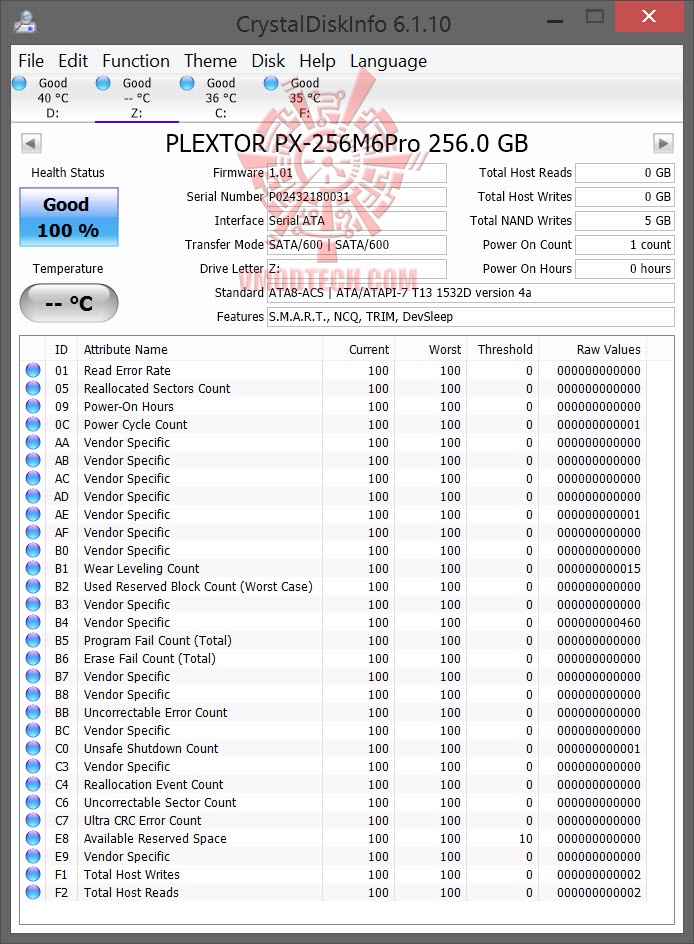This screenshot has width=694, height=944.
Task: Click the Firmware 1.01 field
Action: click(x=356, y=173)
